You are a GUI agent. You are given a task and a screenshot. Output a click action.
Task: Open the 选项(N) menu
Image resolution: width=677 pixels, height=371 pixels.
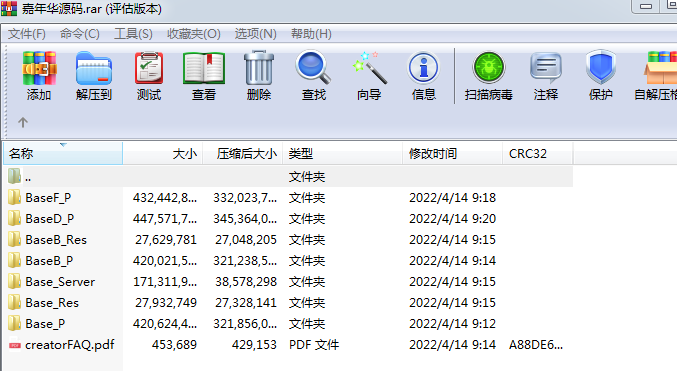click(256, 34)
